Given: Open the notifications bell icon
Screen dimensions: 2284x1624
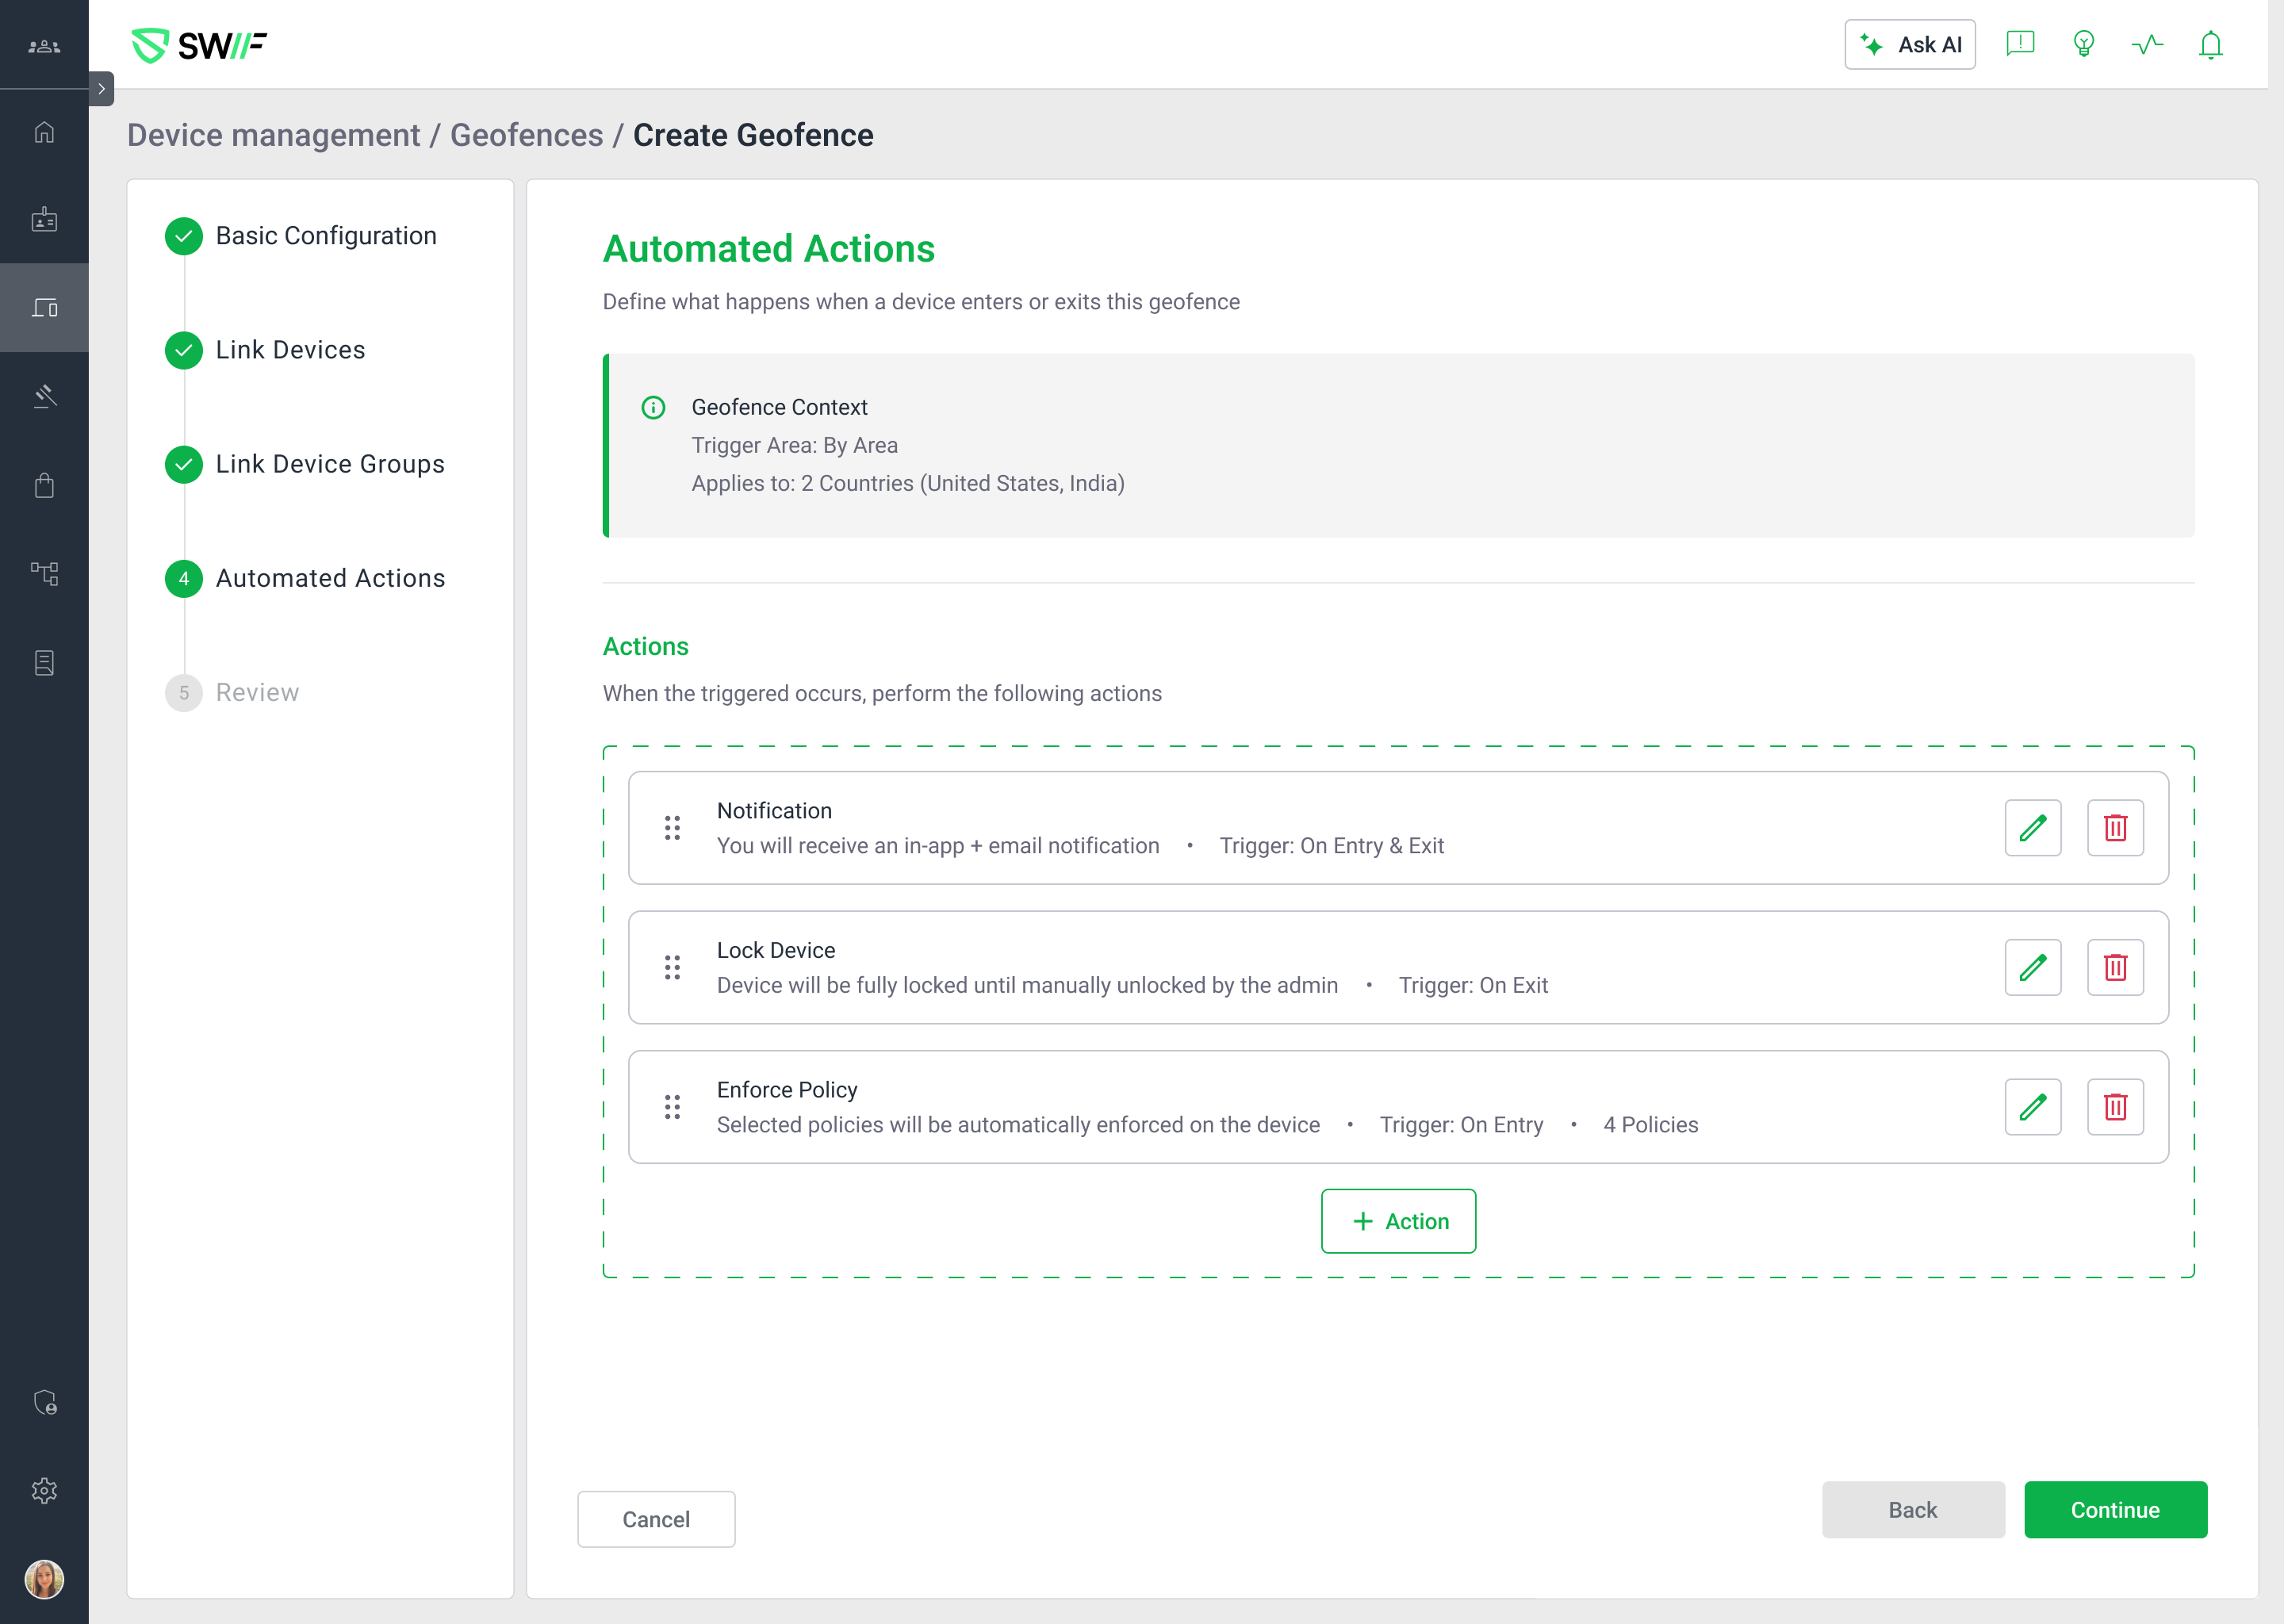Looking at the screenshot, I should (x=2210, y=45).
